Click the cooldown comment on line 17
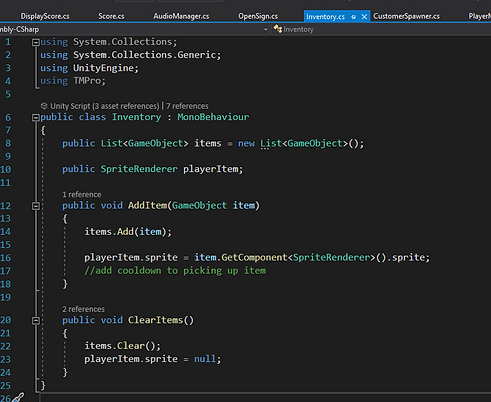This screenshot has width=491, height=402. (175, 270)
